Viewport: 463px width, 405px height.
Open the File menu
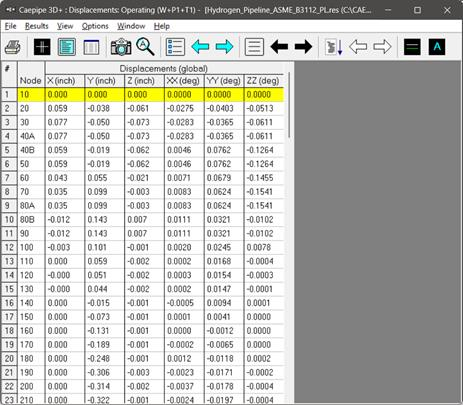point(10,26)
